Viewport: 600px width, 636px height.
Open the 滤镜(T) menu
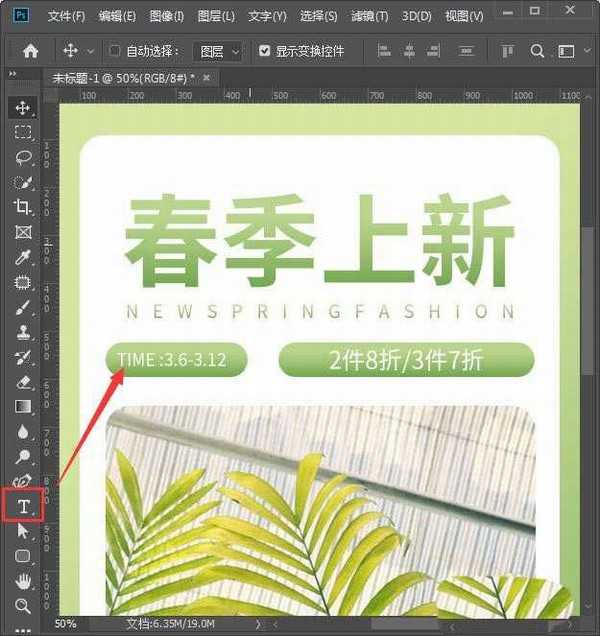(x=371, y=17)
